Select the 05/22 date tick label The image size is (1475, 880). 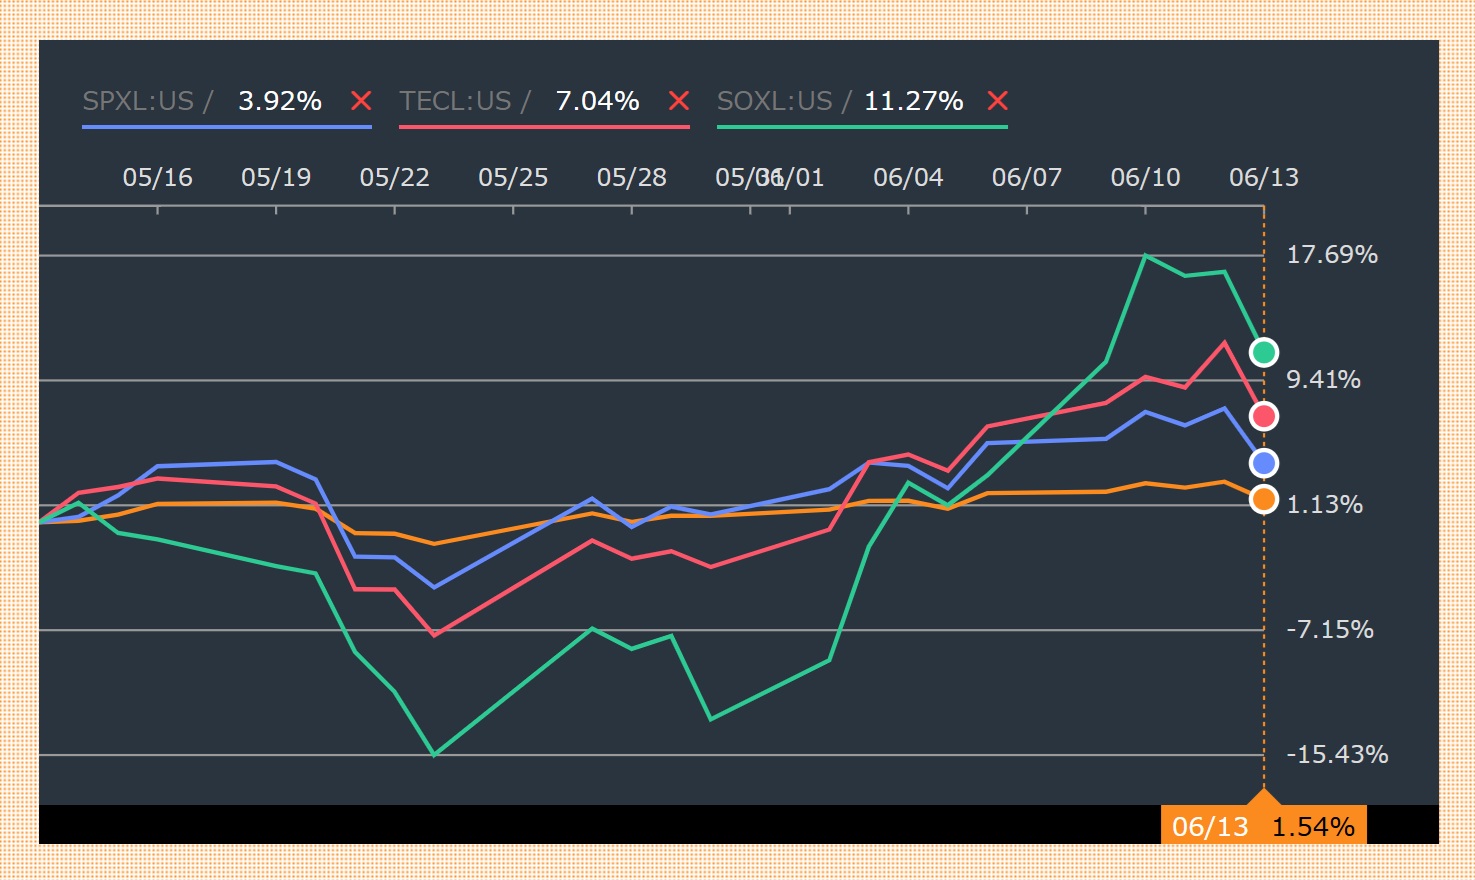pyautogui.click(x=394, y=178)
